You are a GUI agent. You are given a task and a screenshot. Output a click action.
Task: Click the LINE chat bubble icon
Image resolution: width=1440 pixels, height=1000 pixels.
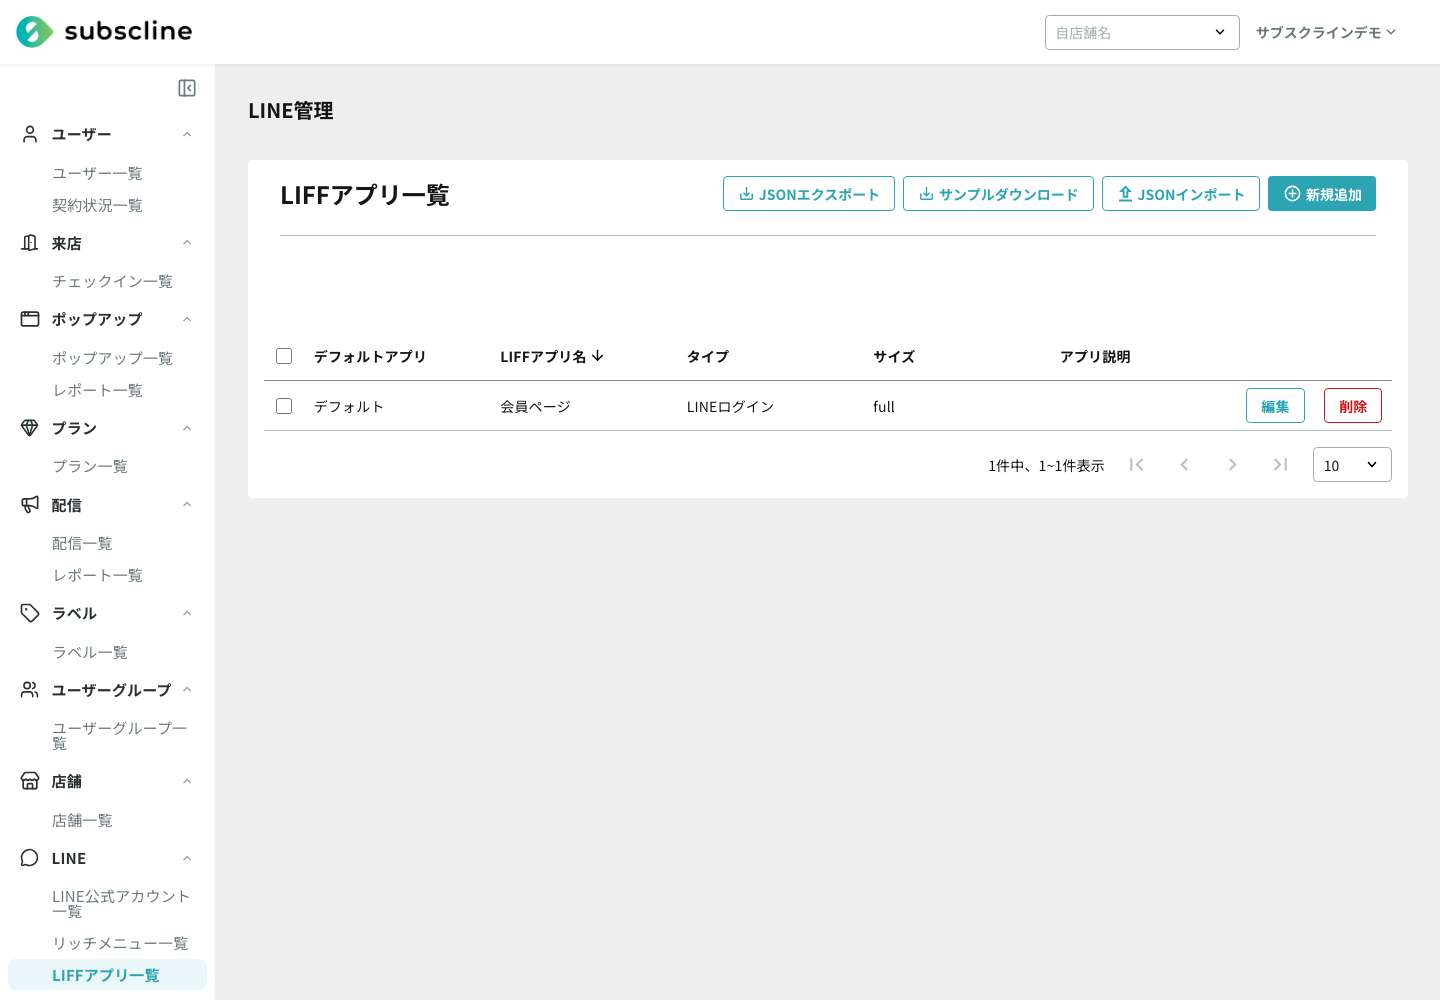[30, 858]
